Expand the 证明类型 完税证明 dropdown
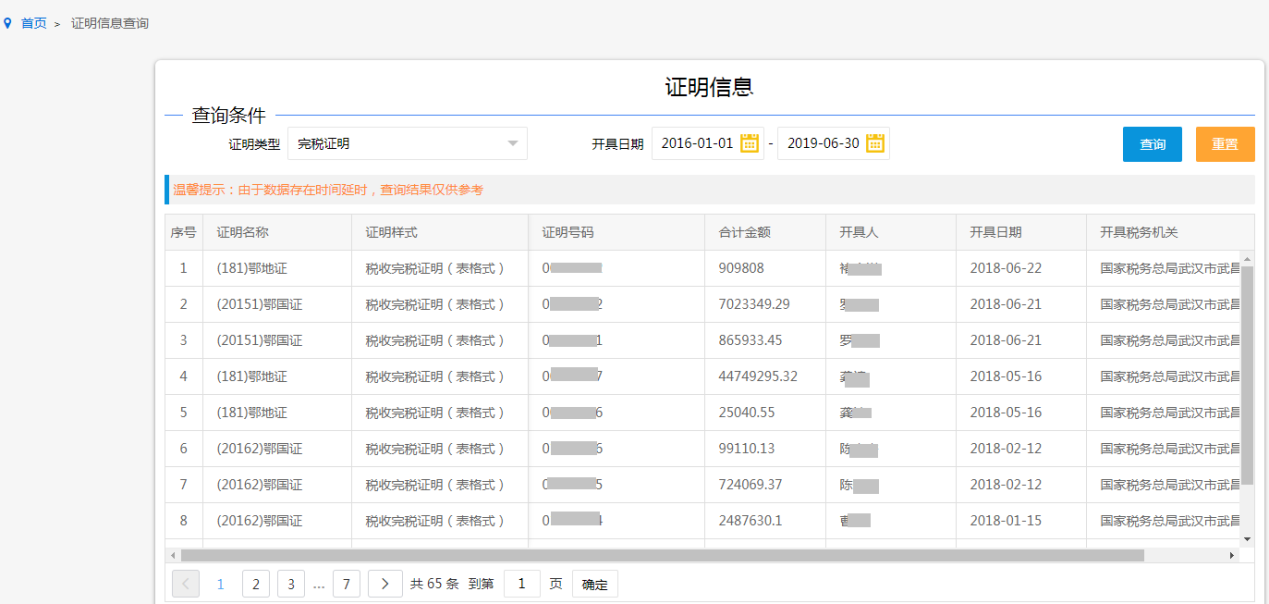The width and height of the screenshot is (1269, 604). point(407,143)
